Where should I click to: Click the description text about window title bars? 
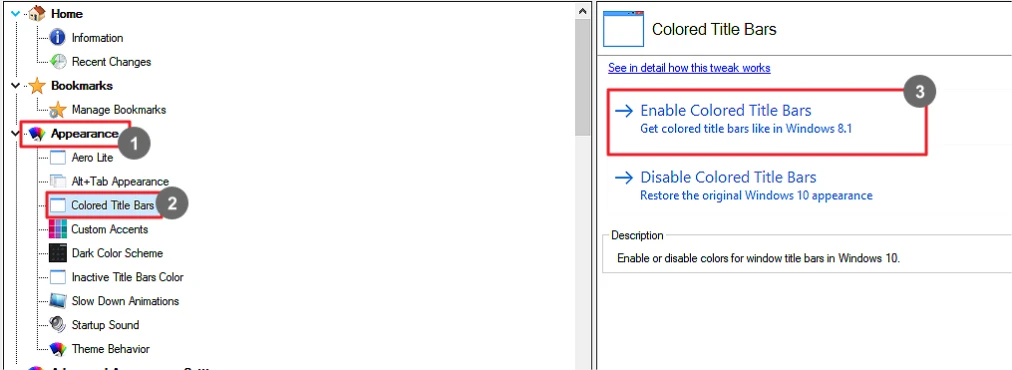[x=758, y=258]
